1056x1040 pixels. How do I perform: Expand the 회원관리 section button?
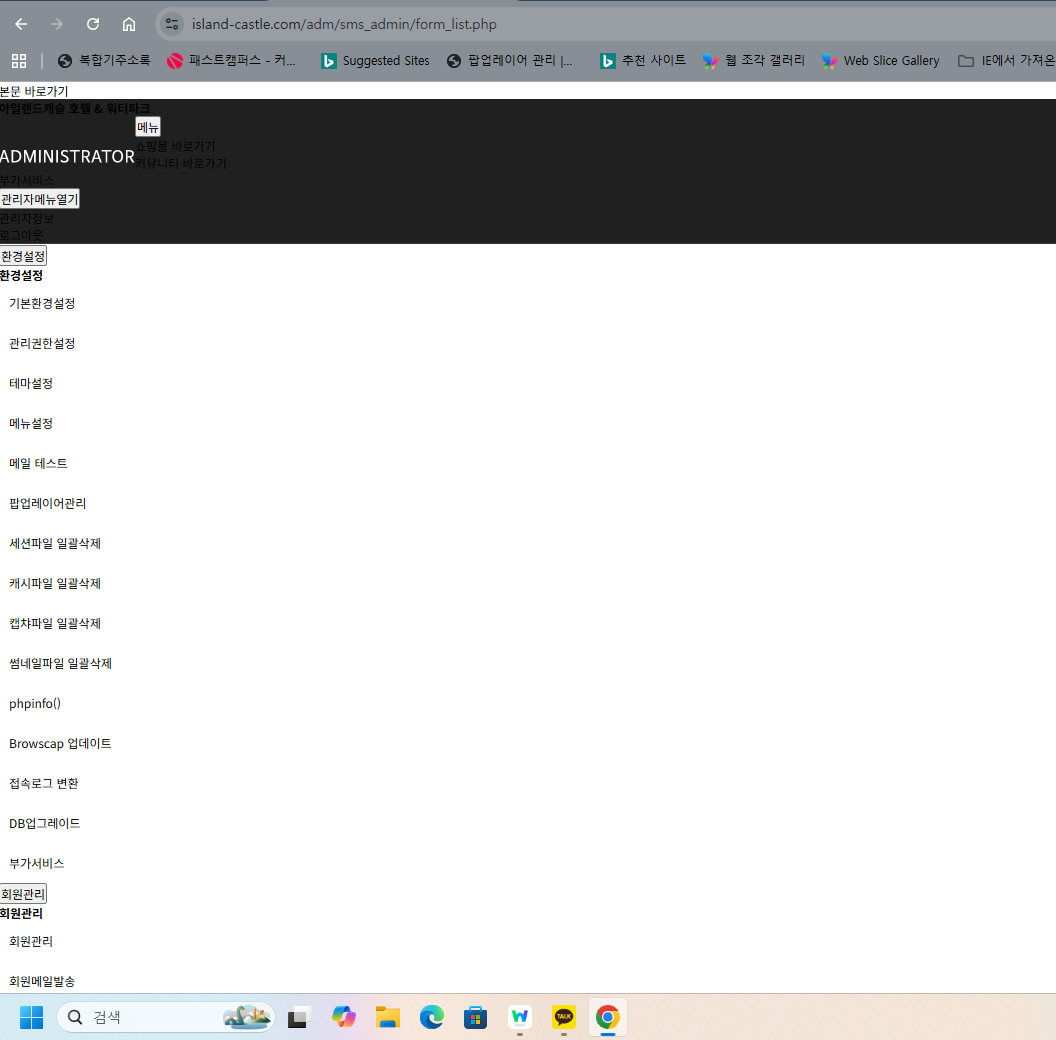click(x=23, y=894)
